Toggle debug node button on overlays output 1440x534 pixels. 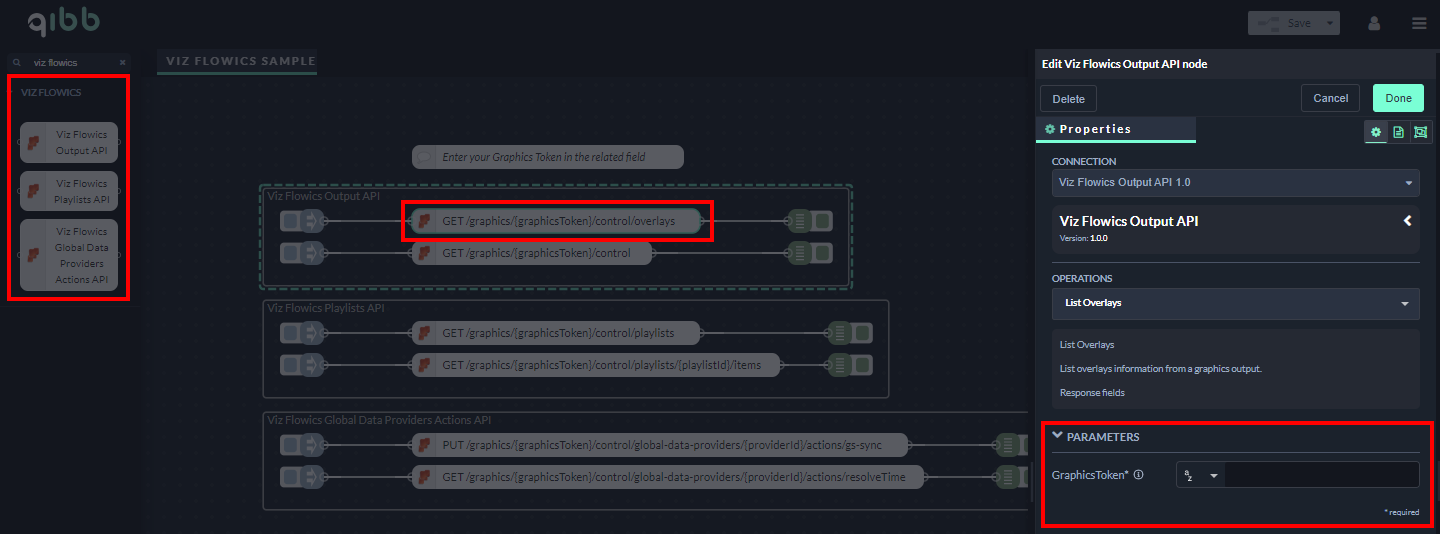point(821,221)
